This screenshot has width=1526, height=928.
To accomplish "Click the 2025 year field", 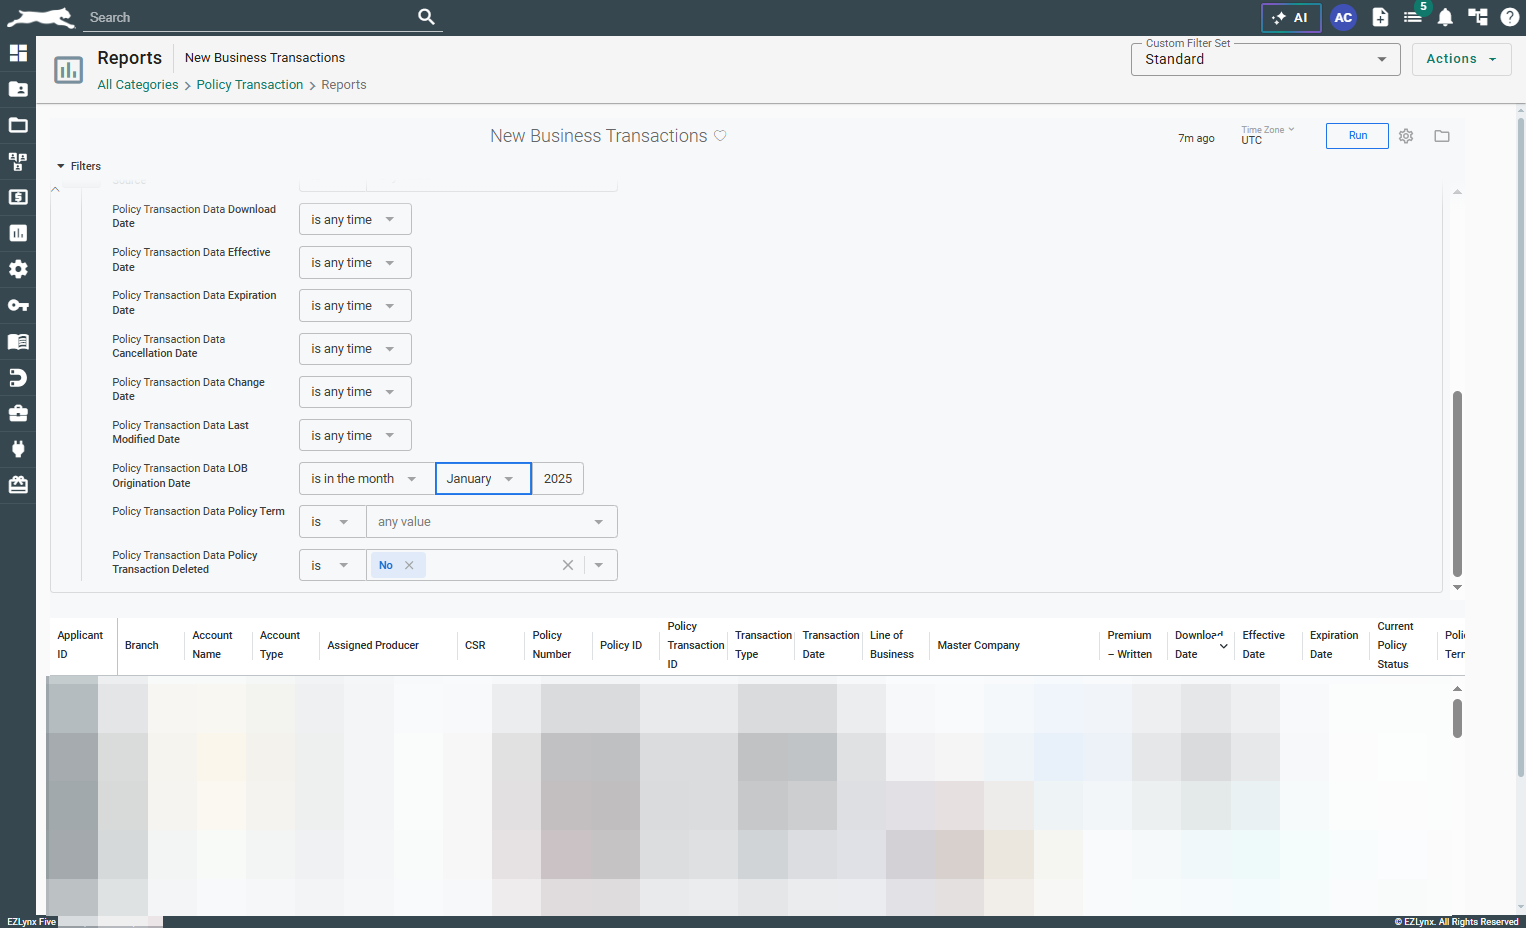I will coord(558,479).
